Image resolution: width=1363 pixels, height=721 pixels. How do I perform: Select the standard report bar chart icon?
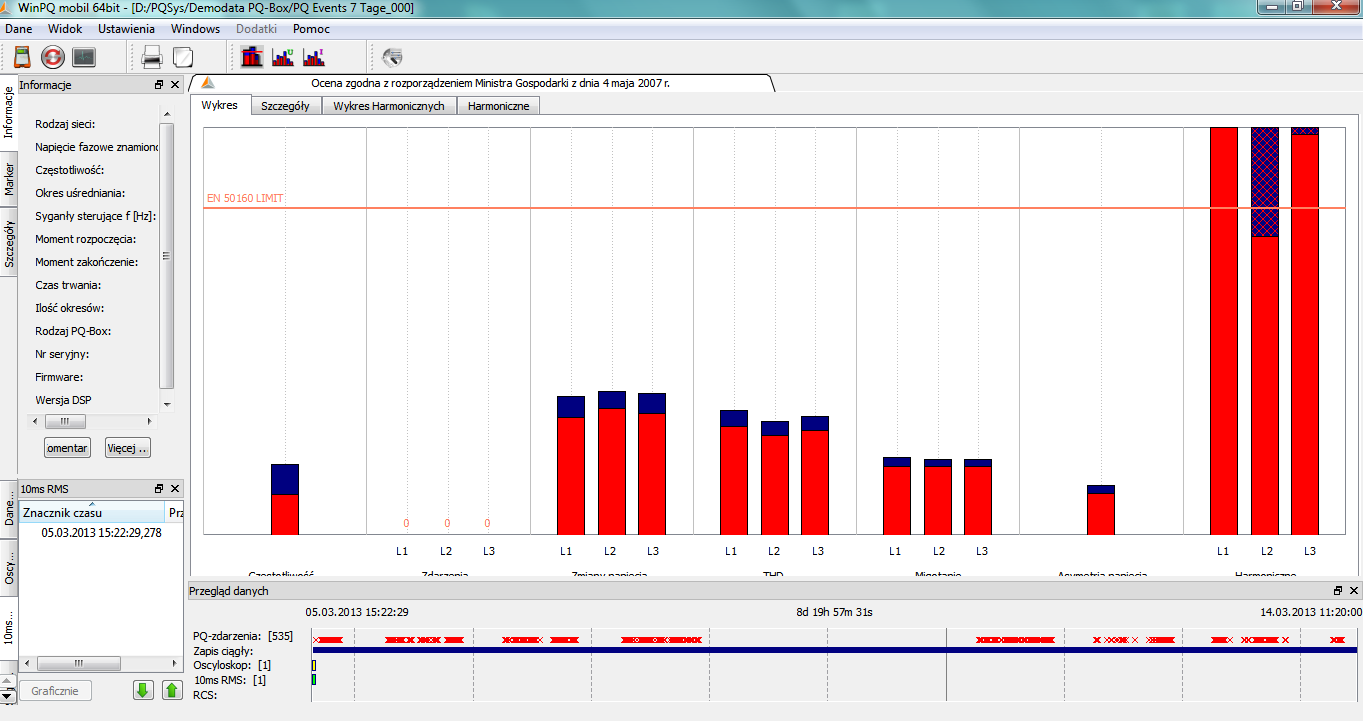(x=252, y=57)
